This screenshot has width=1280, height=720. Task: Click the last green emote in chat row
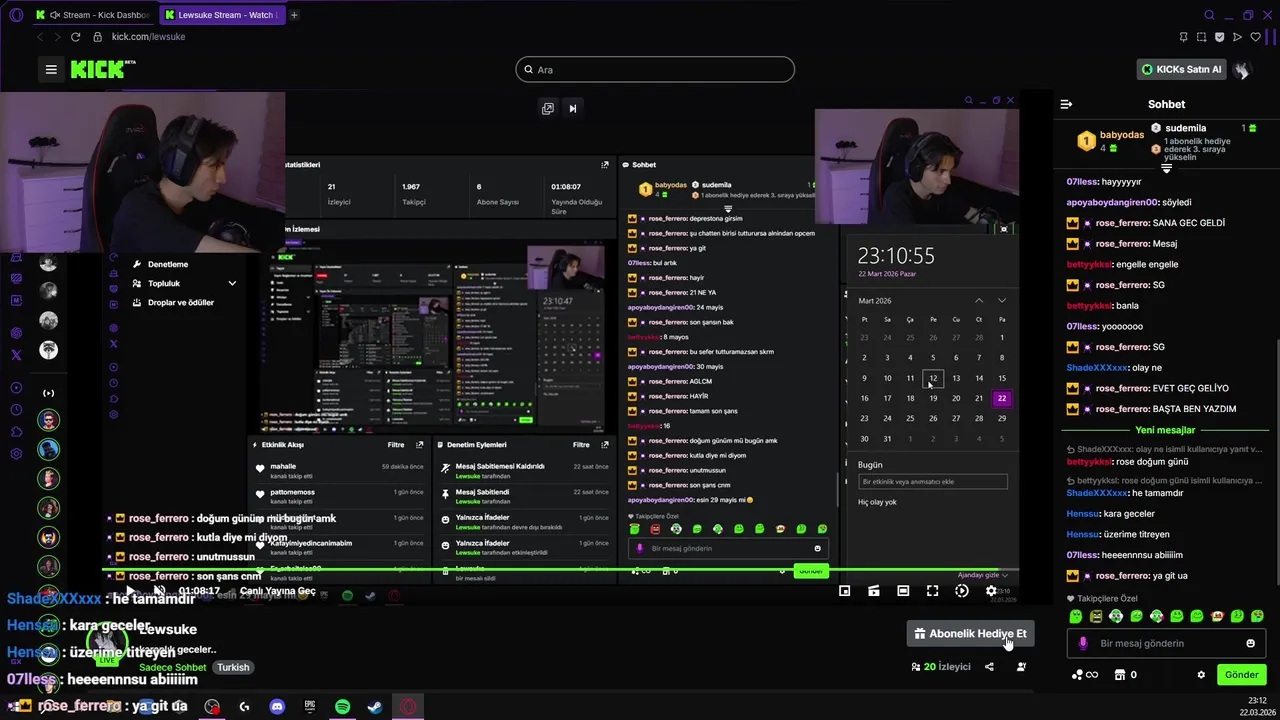coord(1257,616)
